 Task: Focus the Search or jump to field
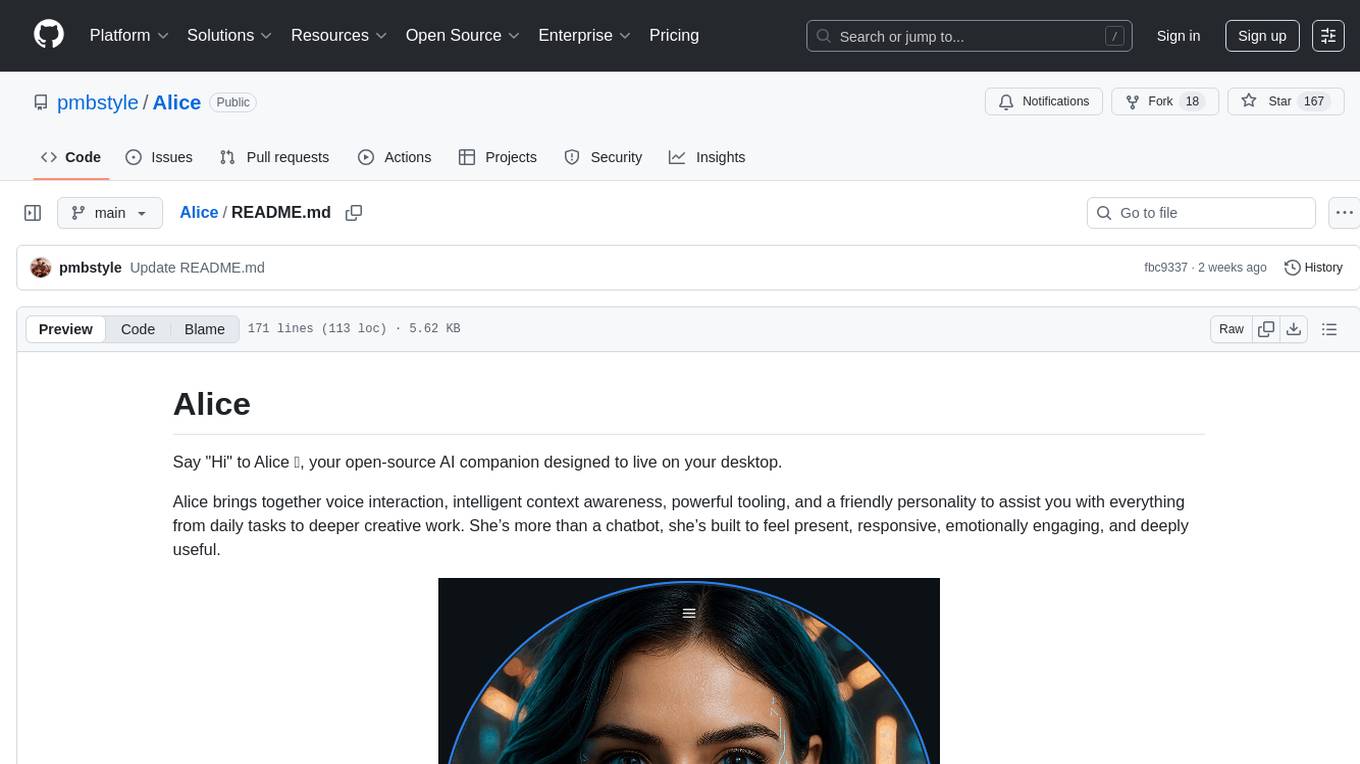(968, 36)
